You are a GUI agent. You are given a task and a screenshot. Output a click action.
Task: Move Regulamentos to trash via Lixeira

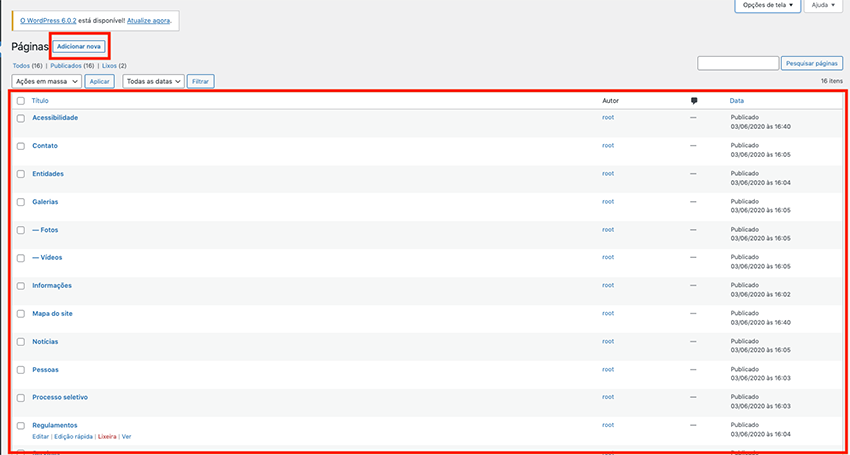click(106, 437)
